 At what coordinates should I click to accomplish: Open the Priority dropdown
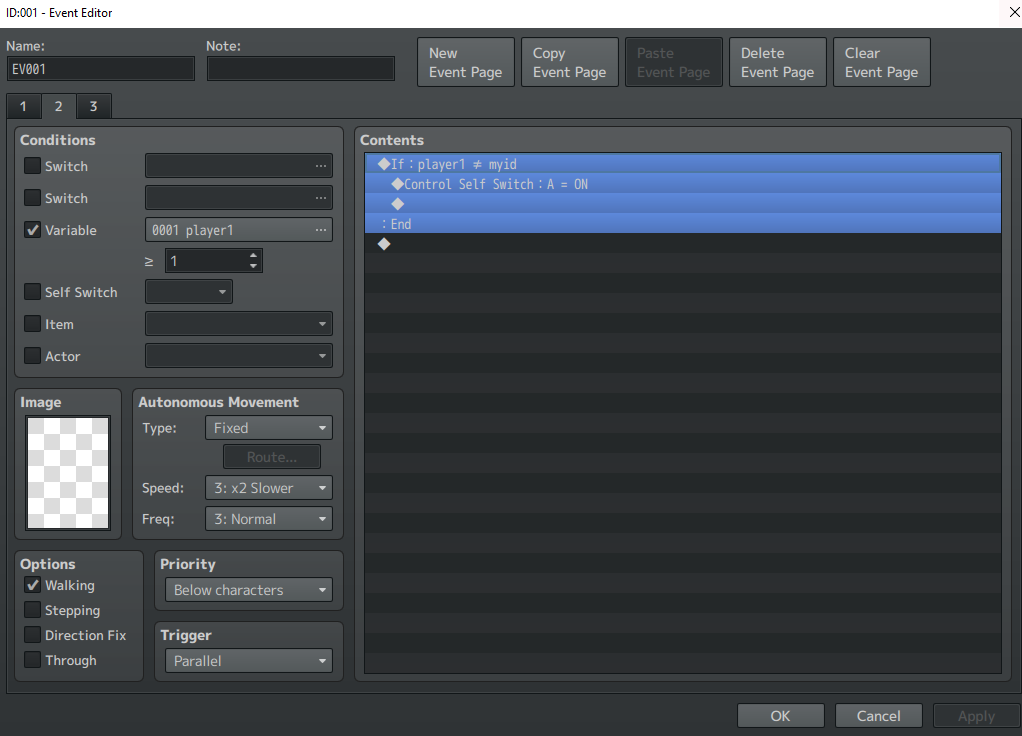click(248, 590)
